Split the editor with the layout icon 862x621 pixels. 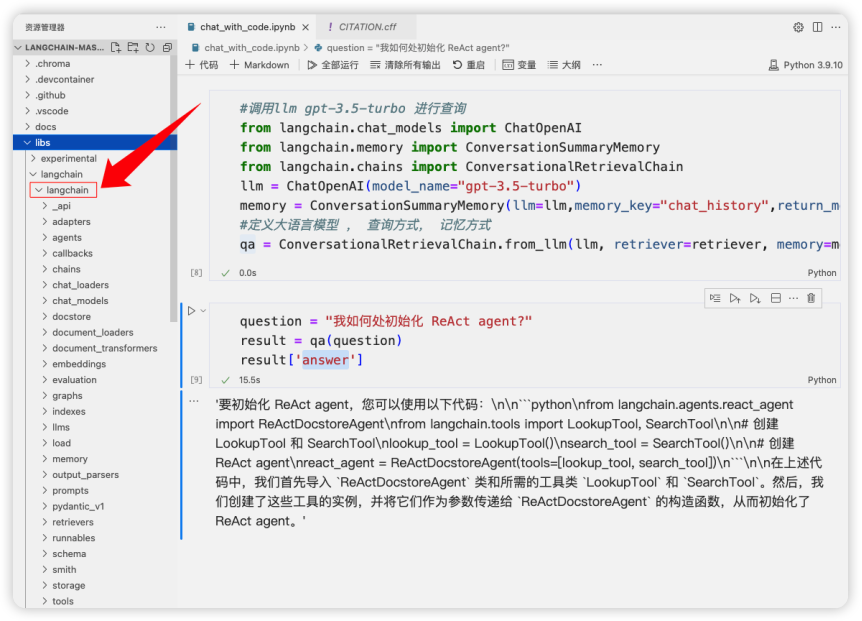tap(817, 27)
